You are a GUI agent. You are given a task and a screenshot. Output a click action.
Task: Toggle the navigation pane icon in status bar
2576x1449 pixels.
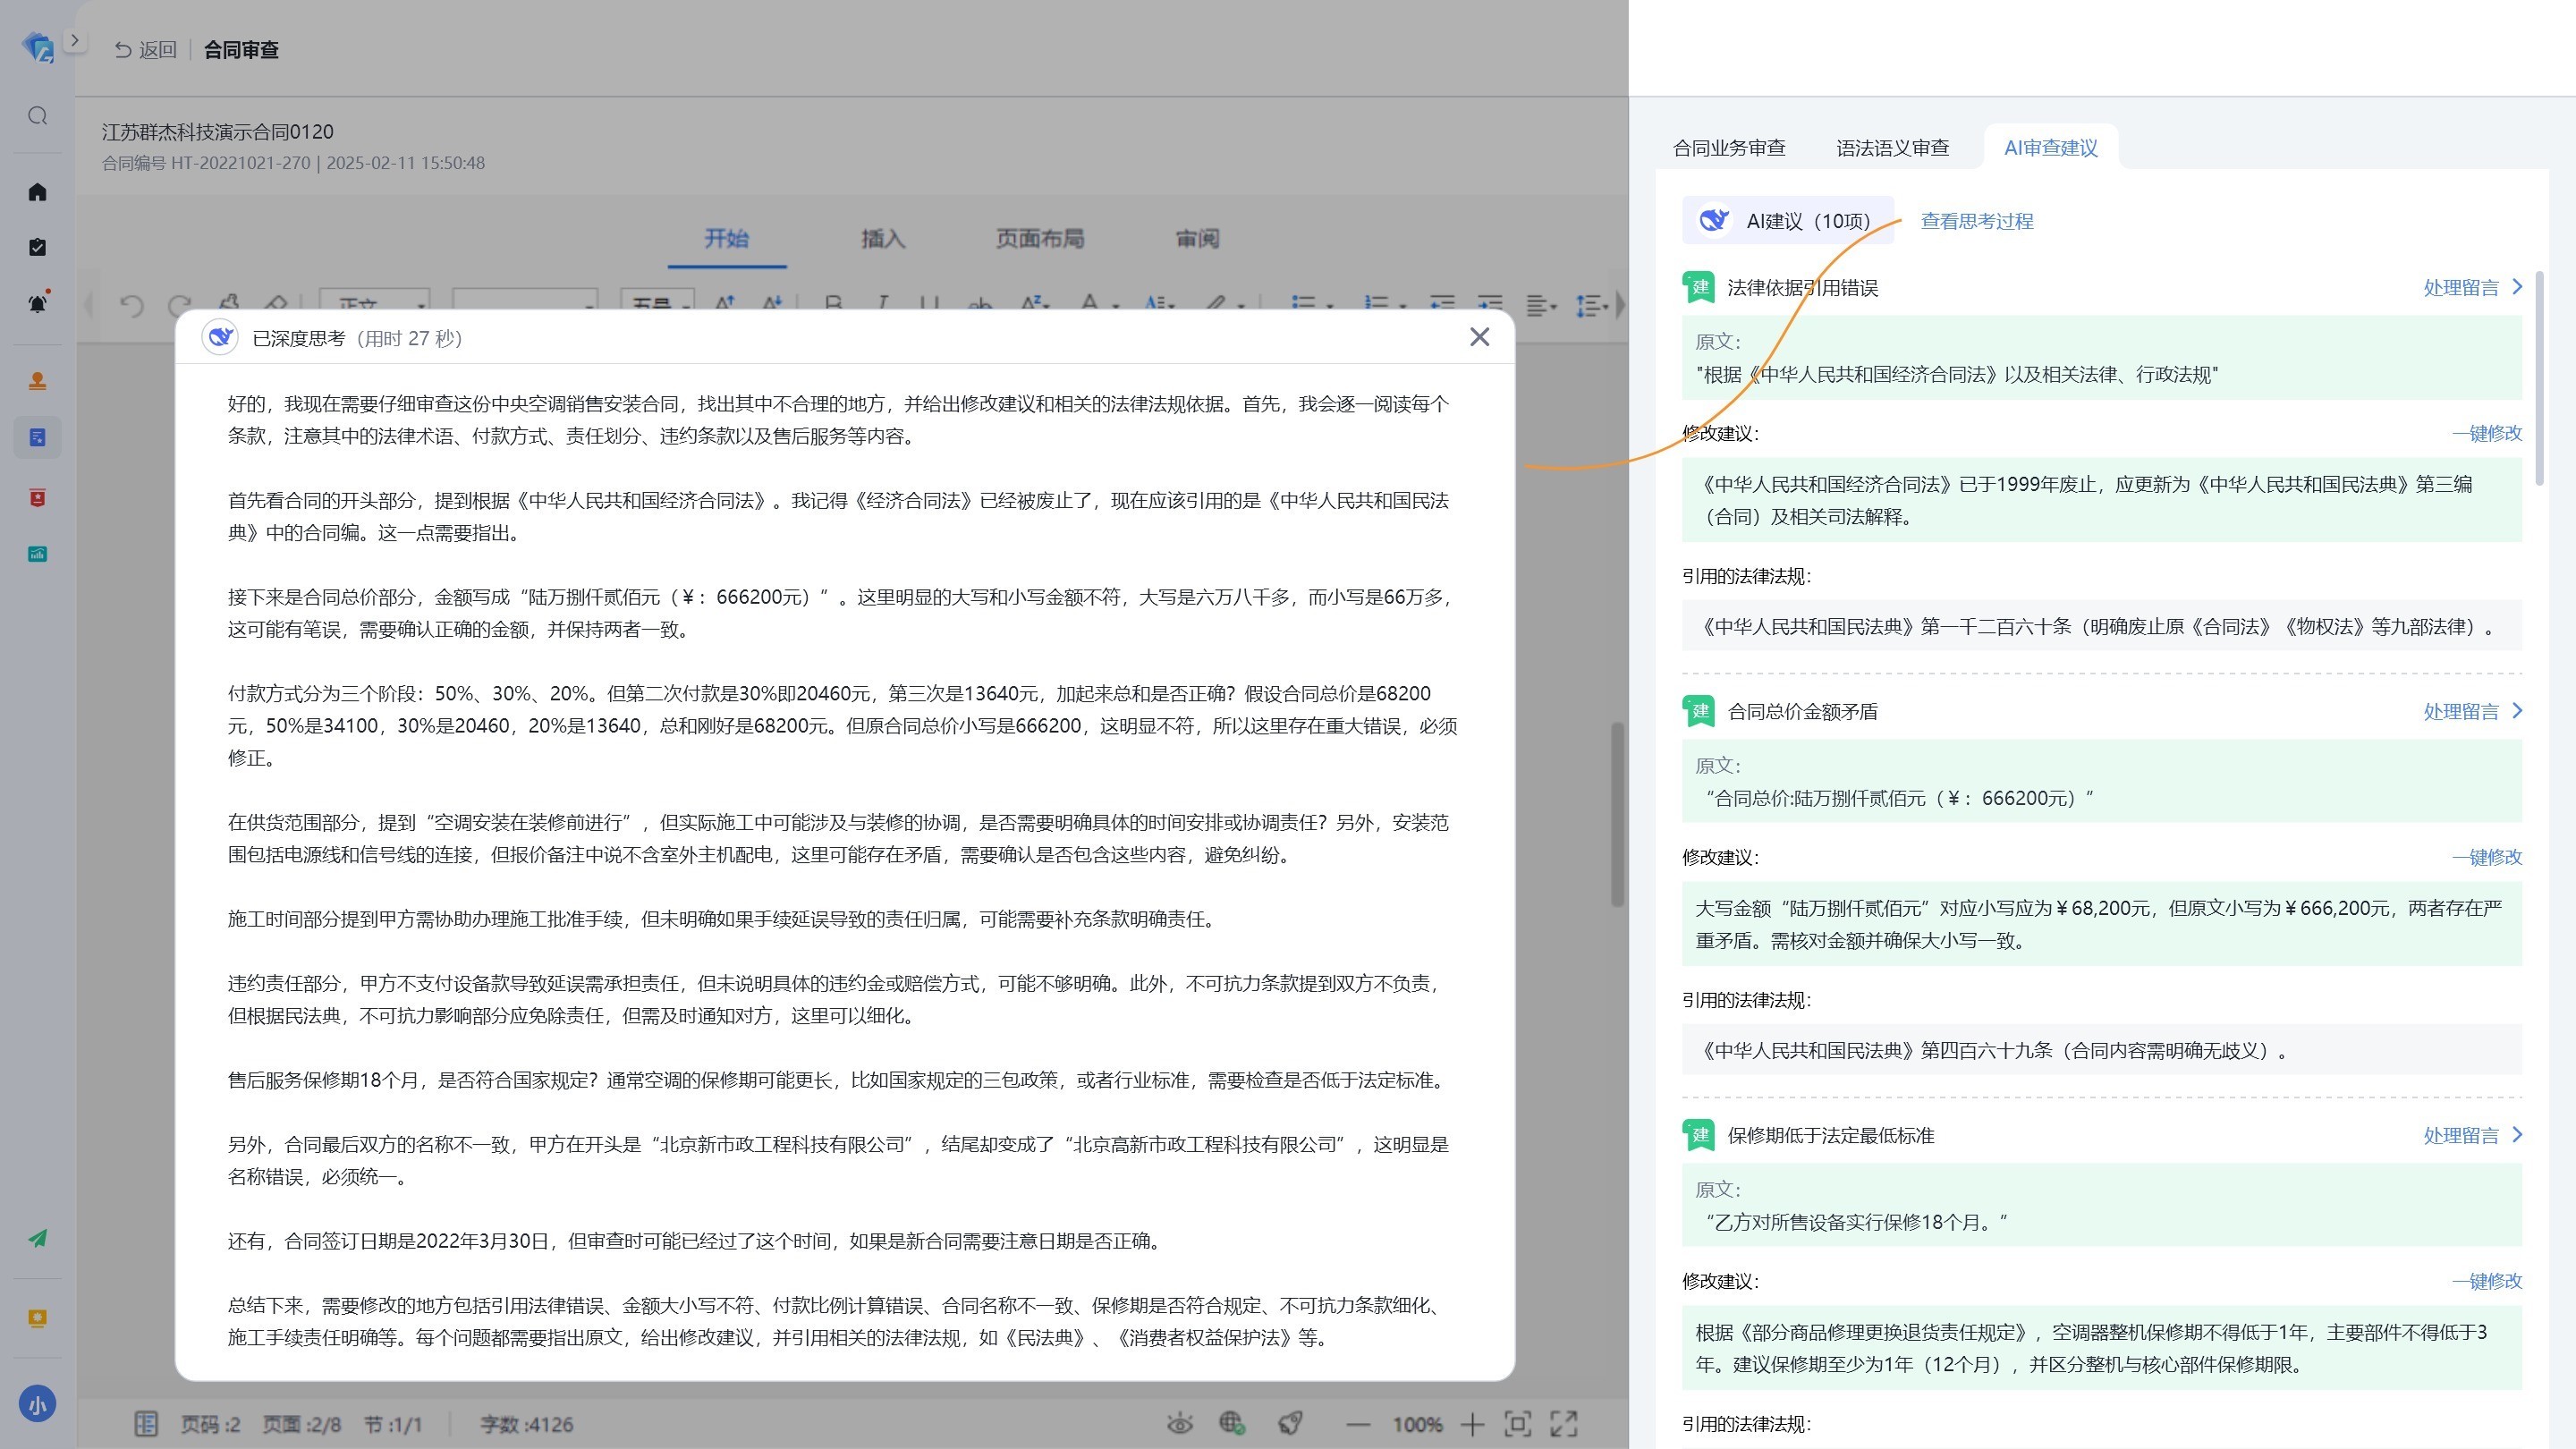(x=146, y=1424)
